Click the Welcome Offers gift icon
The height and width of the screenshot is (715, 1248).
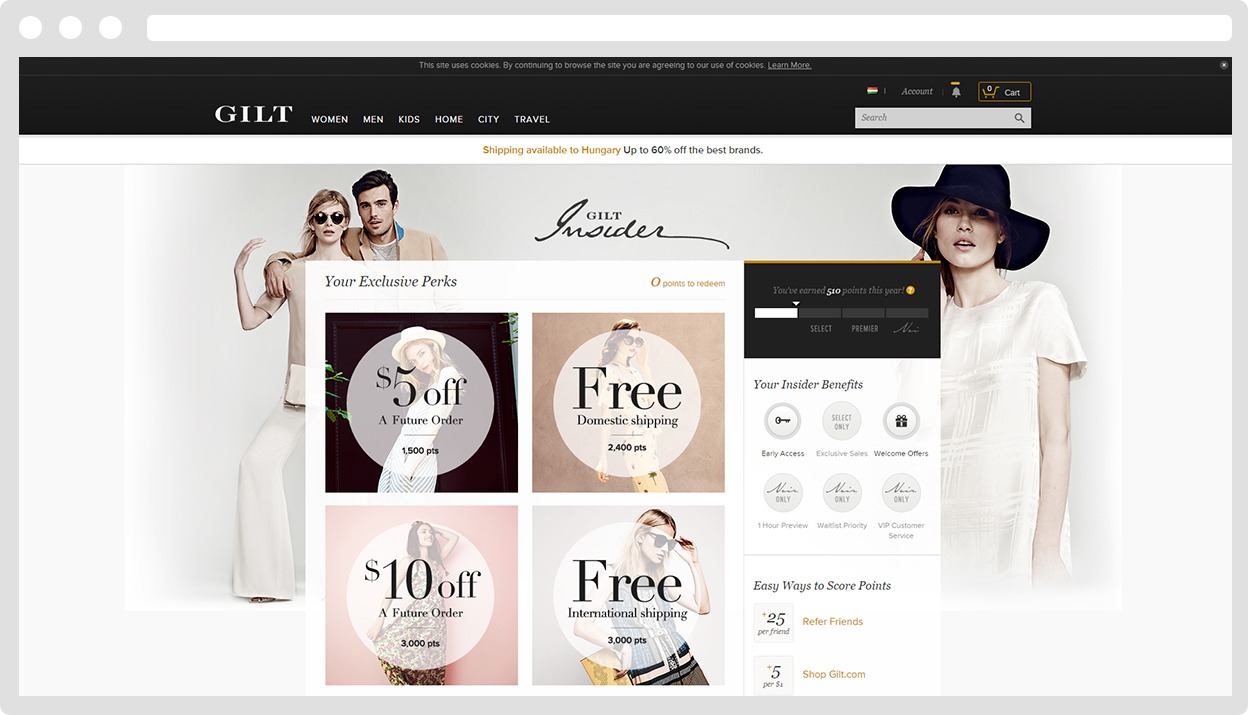click(x=901, y=421)
